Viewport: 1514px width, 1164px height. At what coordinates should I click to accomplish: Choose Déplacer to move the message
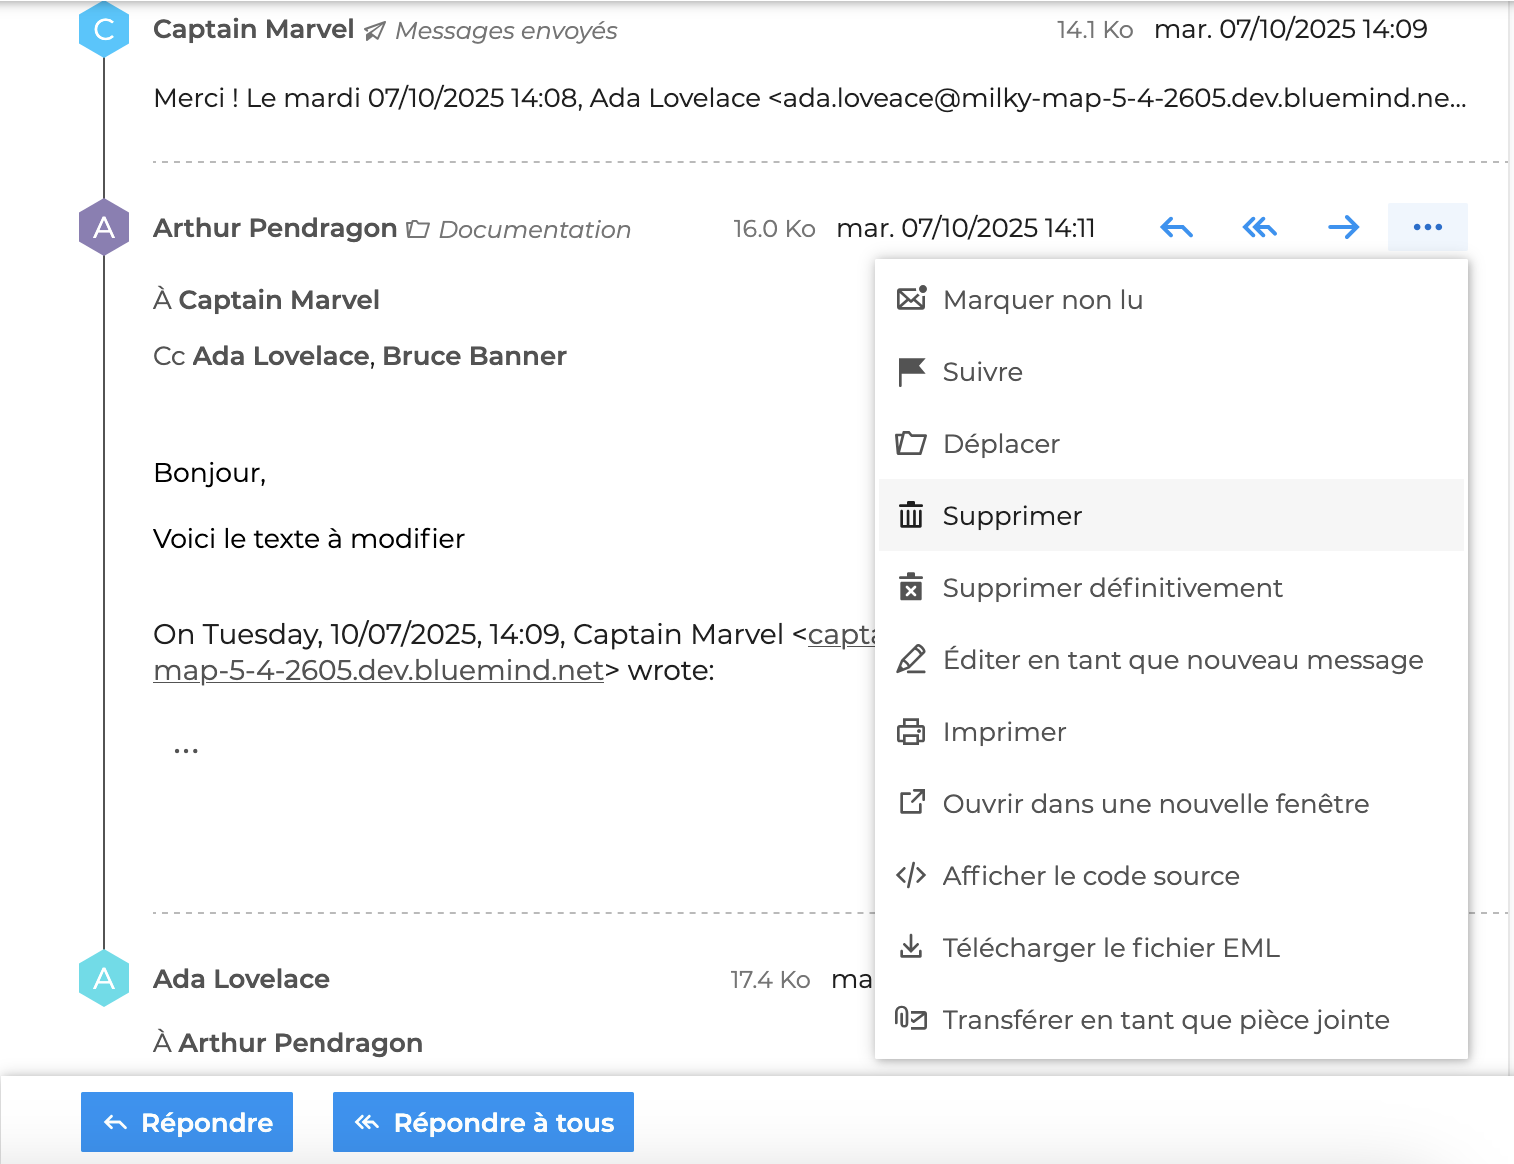pos(1000,444)
